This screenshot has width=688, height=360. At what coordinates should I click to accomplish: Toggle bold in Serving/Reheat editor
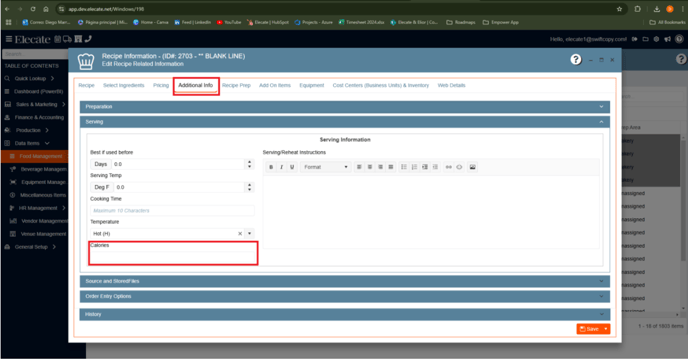(x=271, y=167)
